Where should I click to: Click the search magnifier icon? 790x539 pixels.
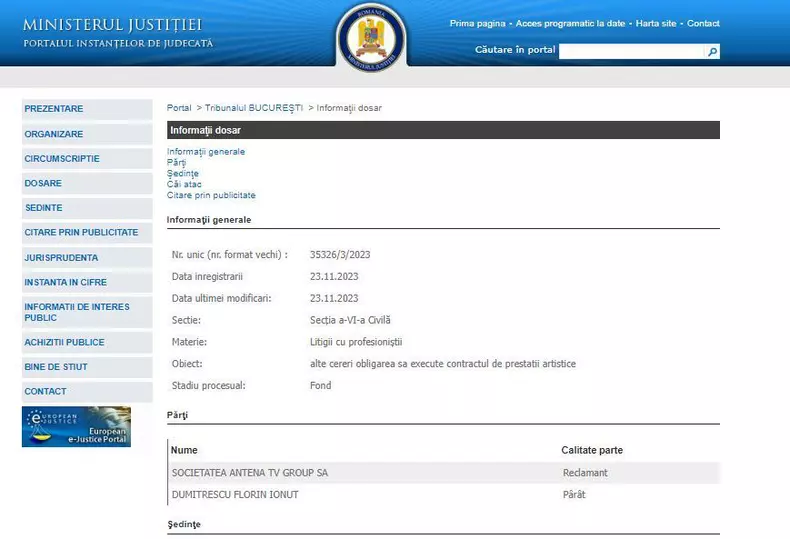pyautogui.click(x=712, y=51)
